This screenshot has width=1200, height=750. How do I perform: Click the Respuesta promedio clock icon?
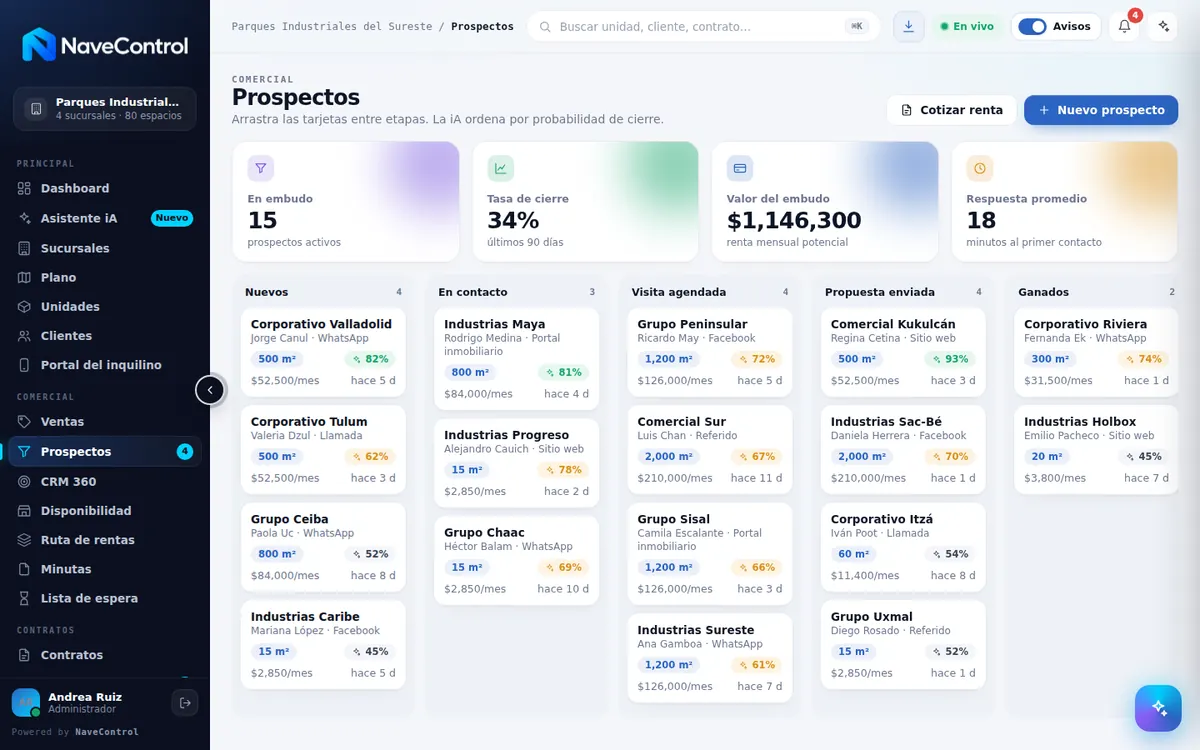[979, 168]
